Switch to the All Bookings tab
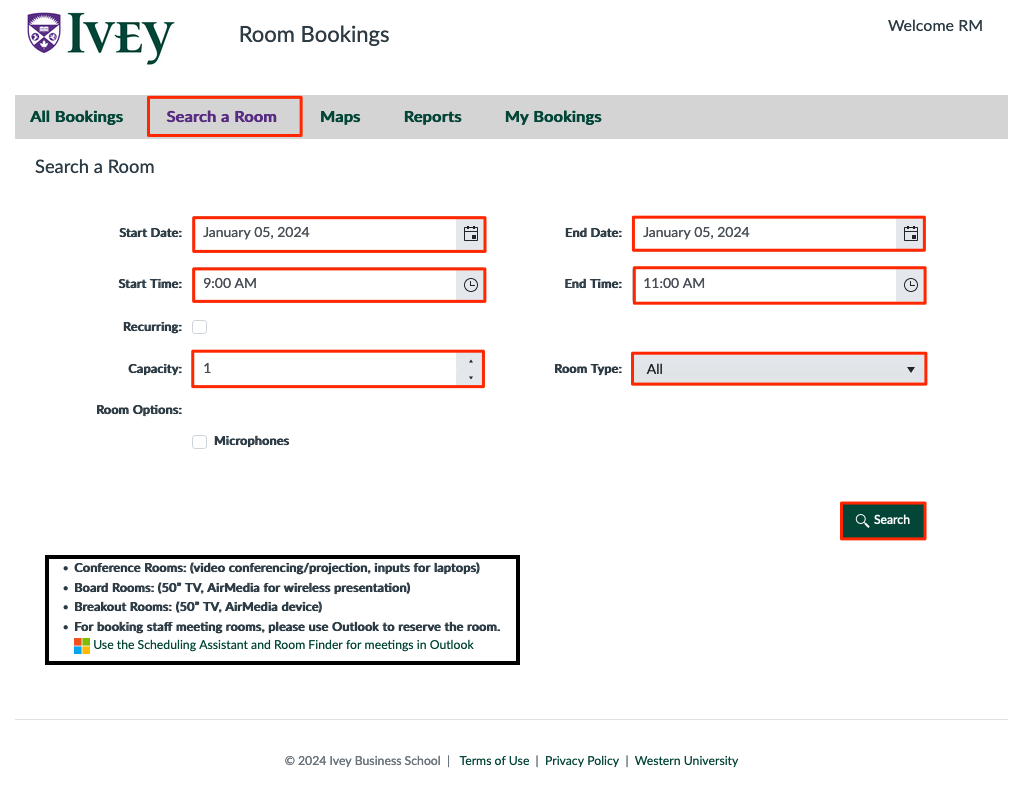1023x810 pixels. click(x=76, y=116)
